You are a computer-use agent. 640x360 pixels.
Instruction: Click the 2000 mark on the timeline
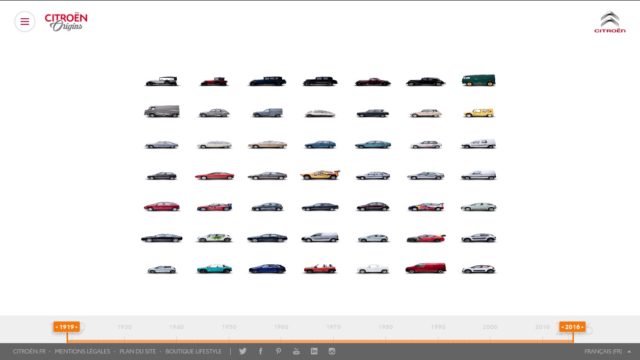pos(490,327)
